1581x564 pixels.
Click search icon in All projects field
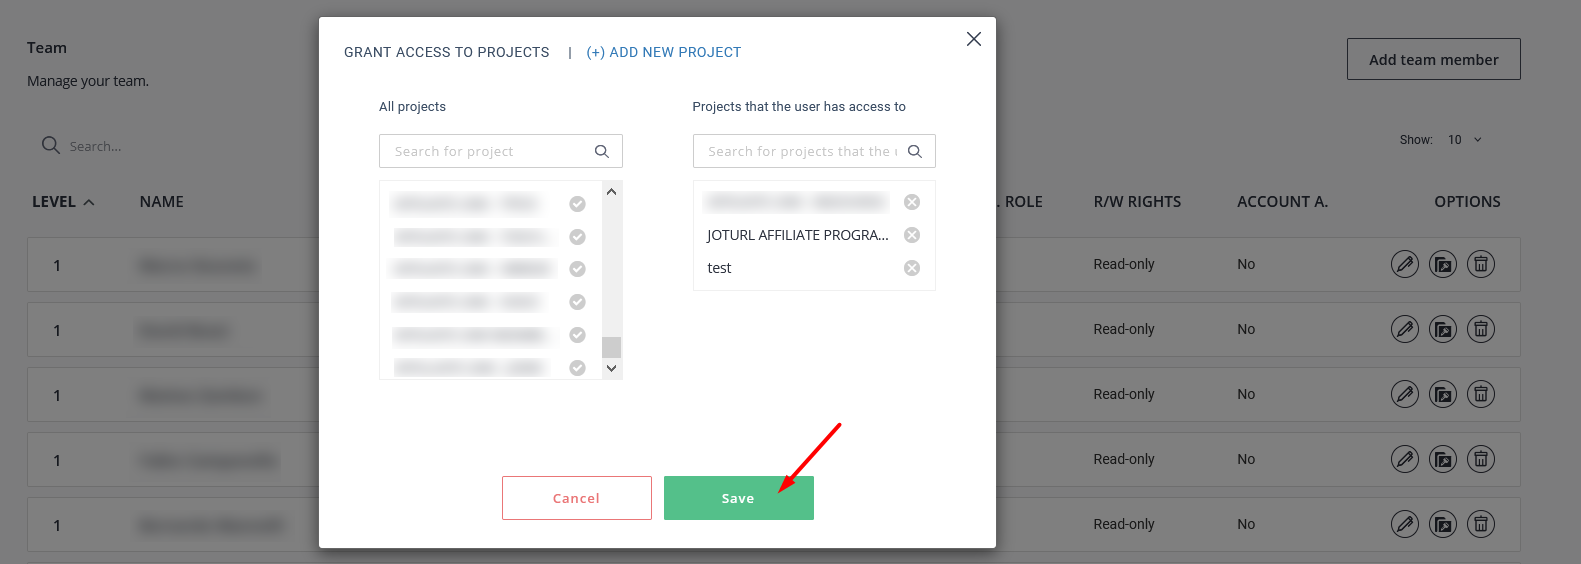pyautogui.click(x=602, y=151)
